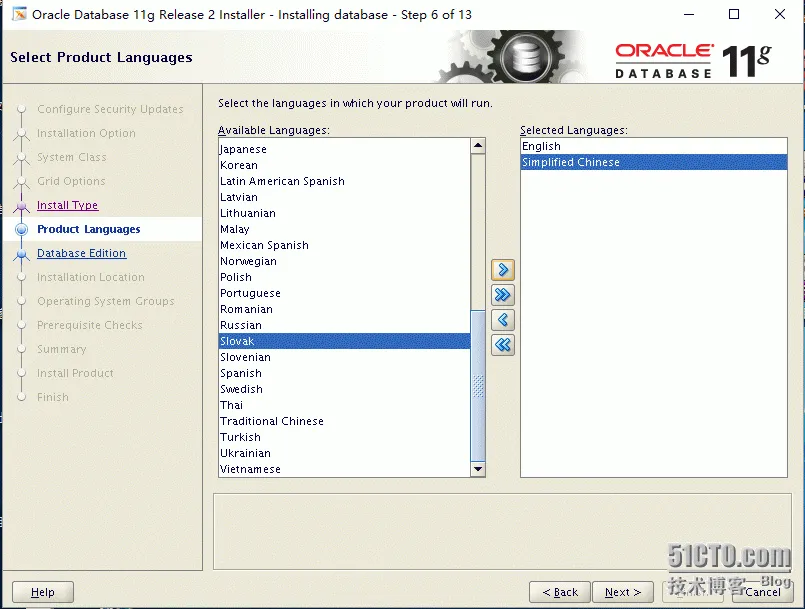Select Portuguese in the list
Image resolution: width=805 pixels, height=609 pixels.
click(344, 293)
